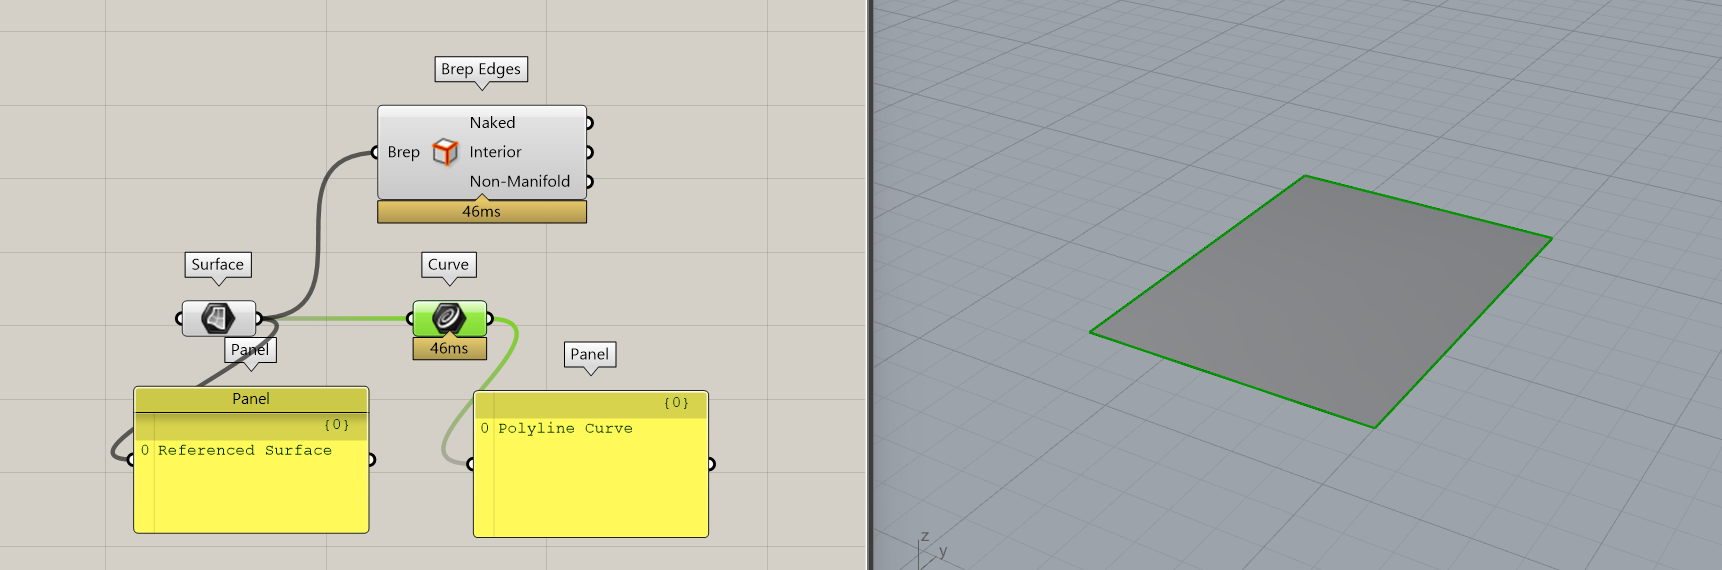Select the Brep Edges component icon
This screenshot has height=570, width=1722.
(445, 152)
